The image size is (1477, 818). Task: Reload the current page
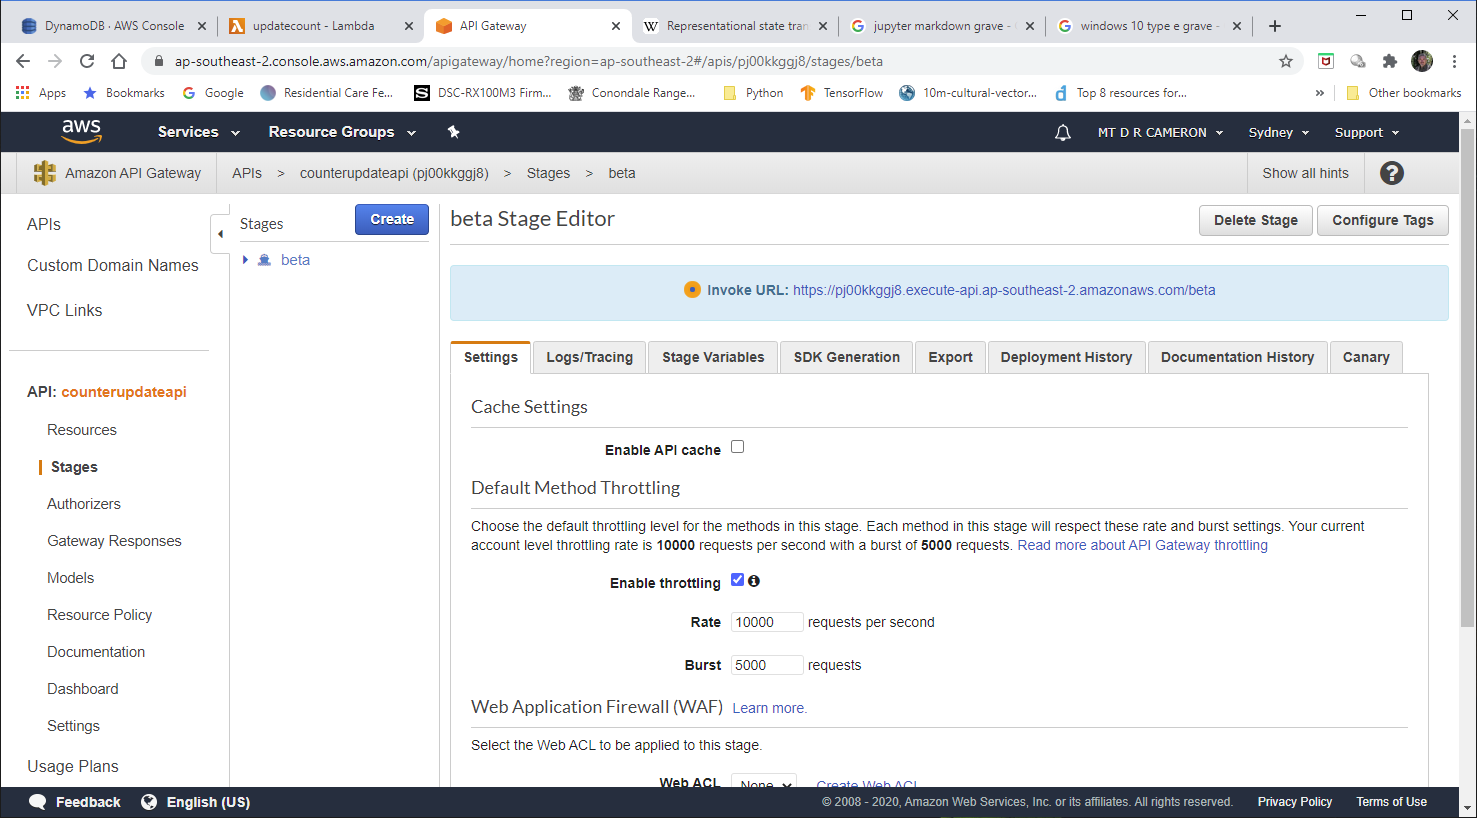87,61
